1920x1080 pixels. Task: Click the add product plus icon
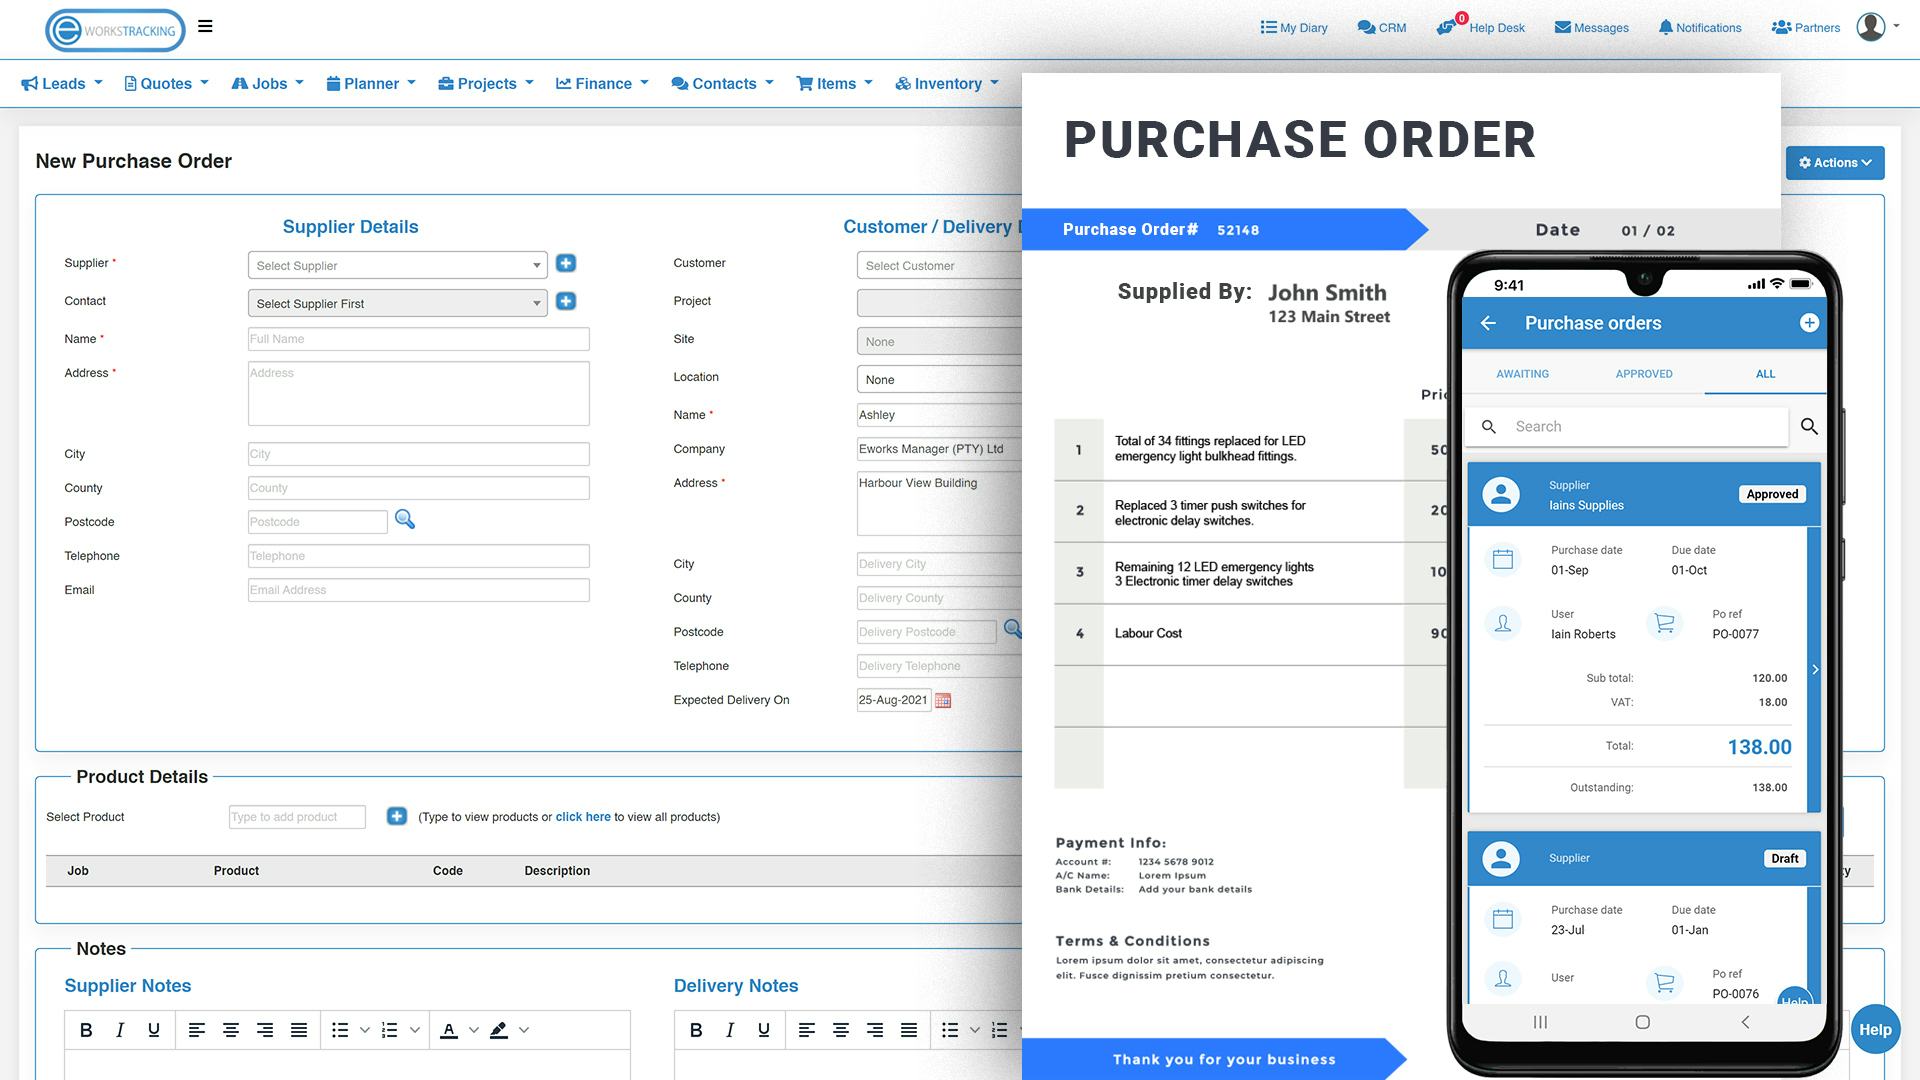[397, 816]
